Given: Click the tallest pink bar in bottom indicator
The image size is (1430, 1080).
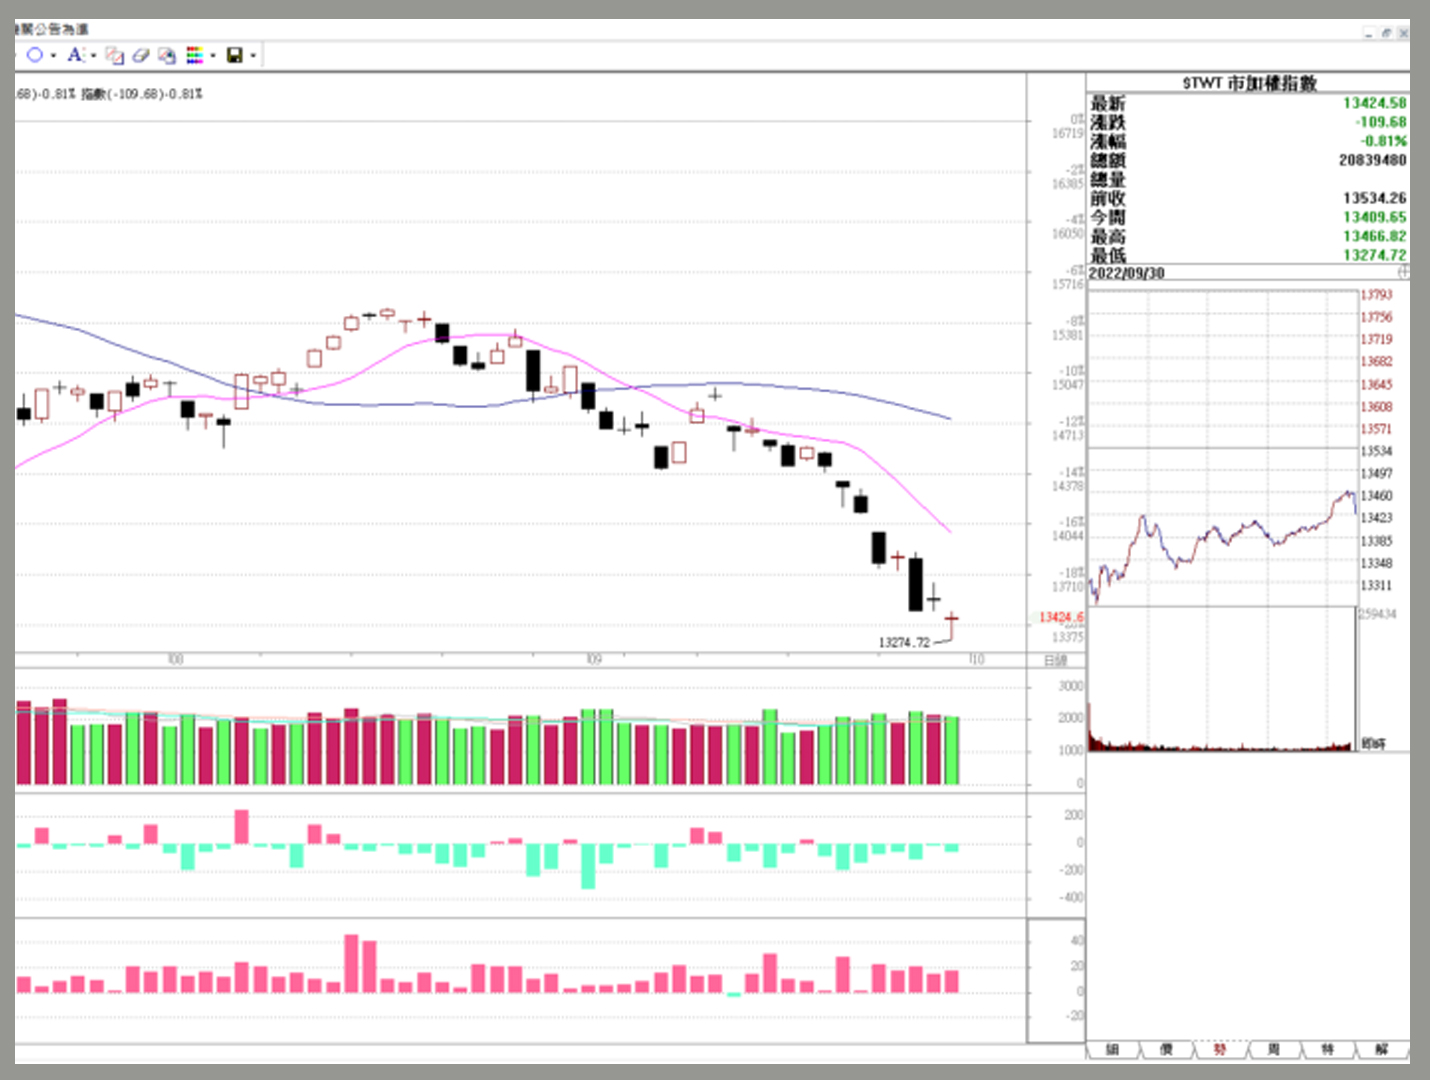Looking at the screenshot, I should (x=351, y=963).
